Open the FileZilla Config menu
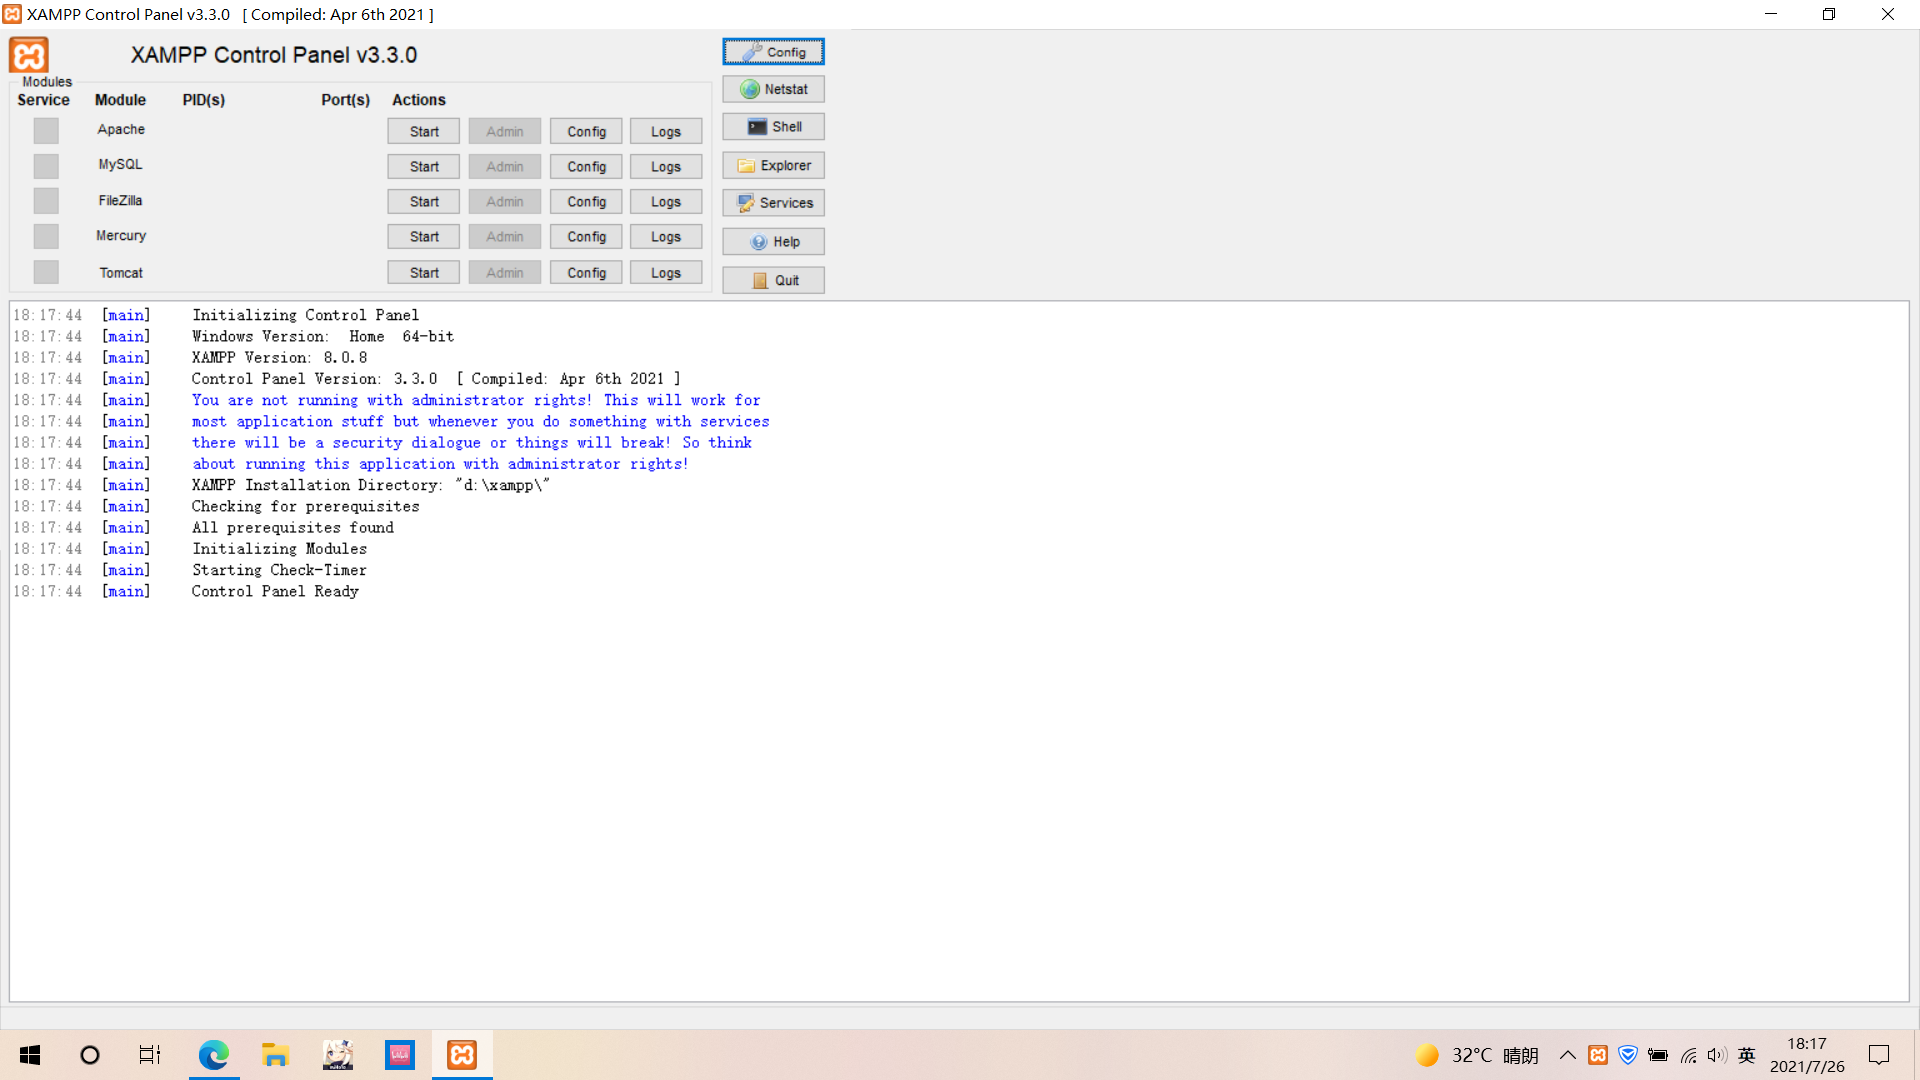The height and width of the screenshot is (1080, 1920). [586, 201]
